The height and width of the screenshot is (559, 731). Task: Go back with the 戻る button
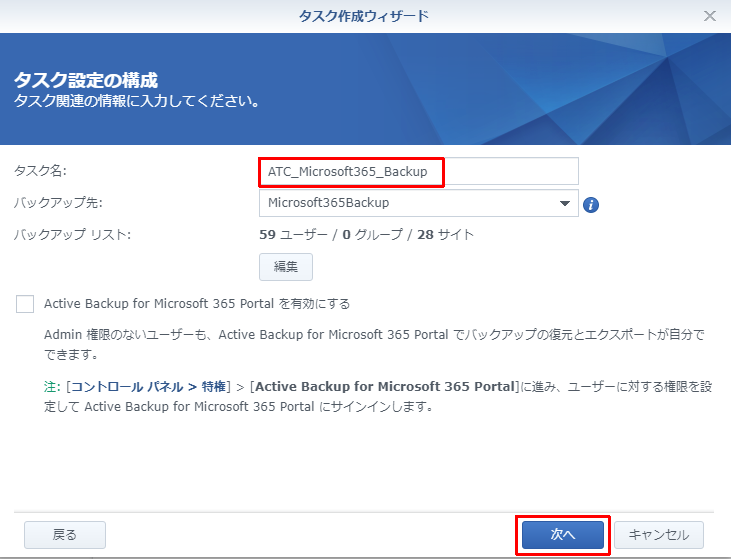click(65, 535)
